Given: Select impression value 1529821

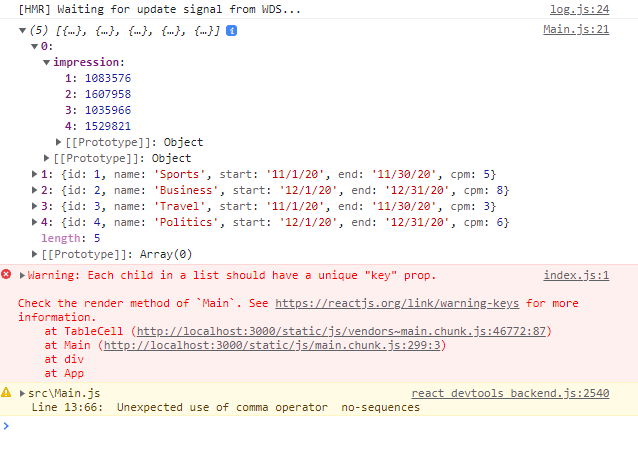Looking at the screenshot, I should point(108,126).
